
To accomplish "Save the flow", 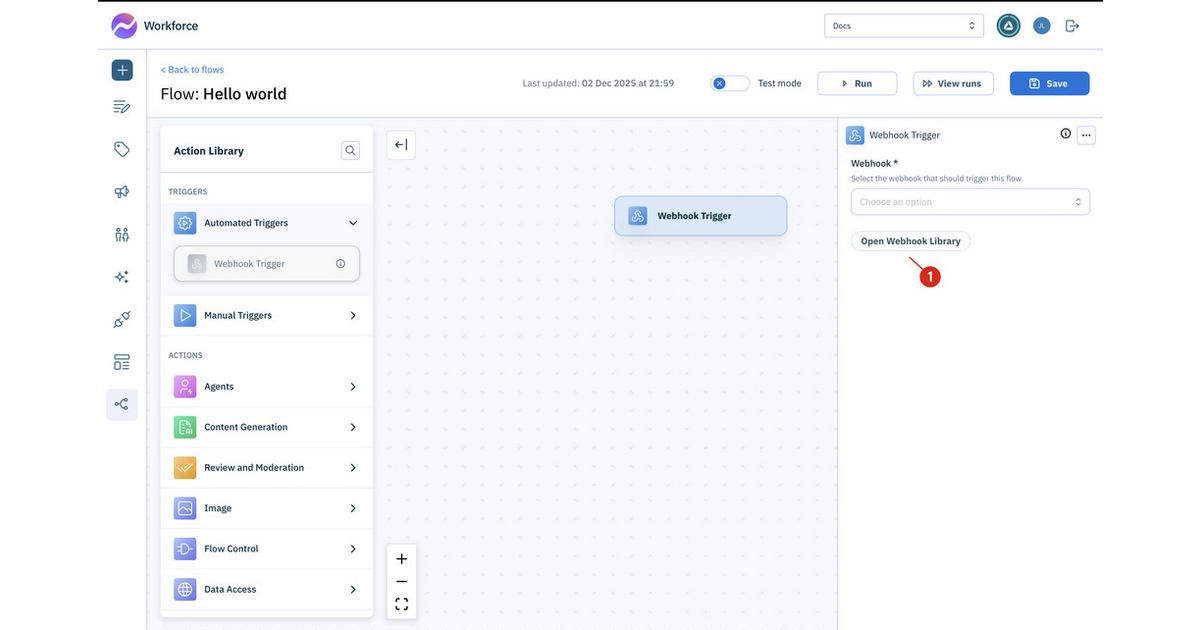I will point(1049,83).
